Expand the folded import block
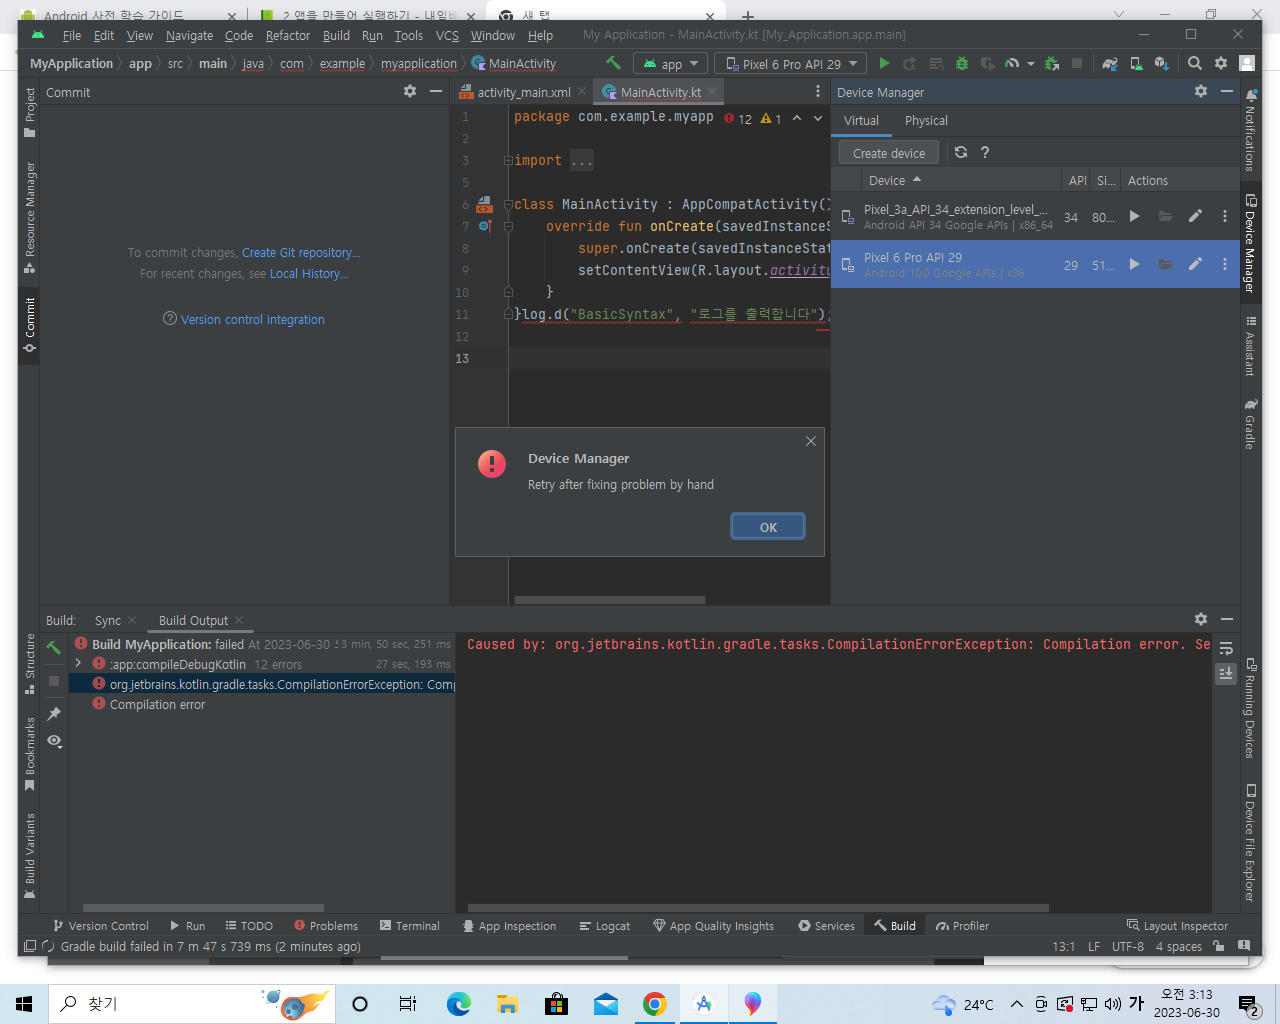Viewport: 1280px width, 1024px height. [x=508, y=160]
